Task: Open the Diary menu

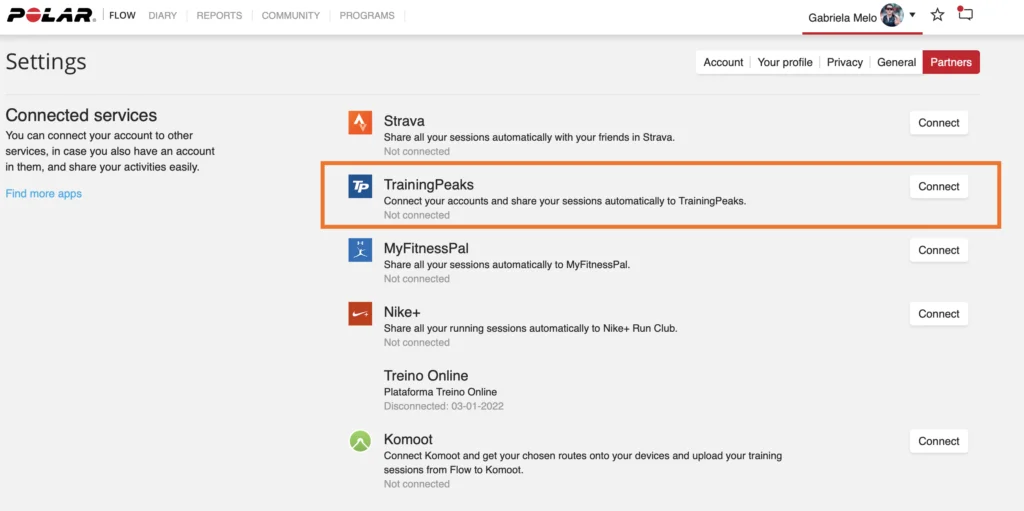Action: (163, 16)
